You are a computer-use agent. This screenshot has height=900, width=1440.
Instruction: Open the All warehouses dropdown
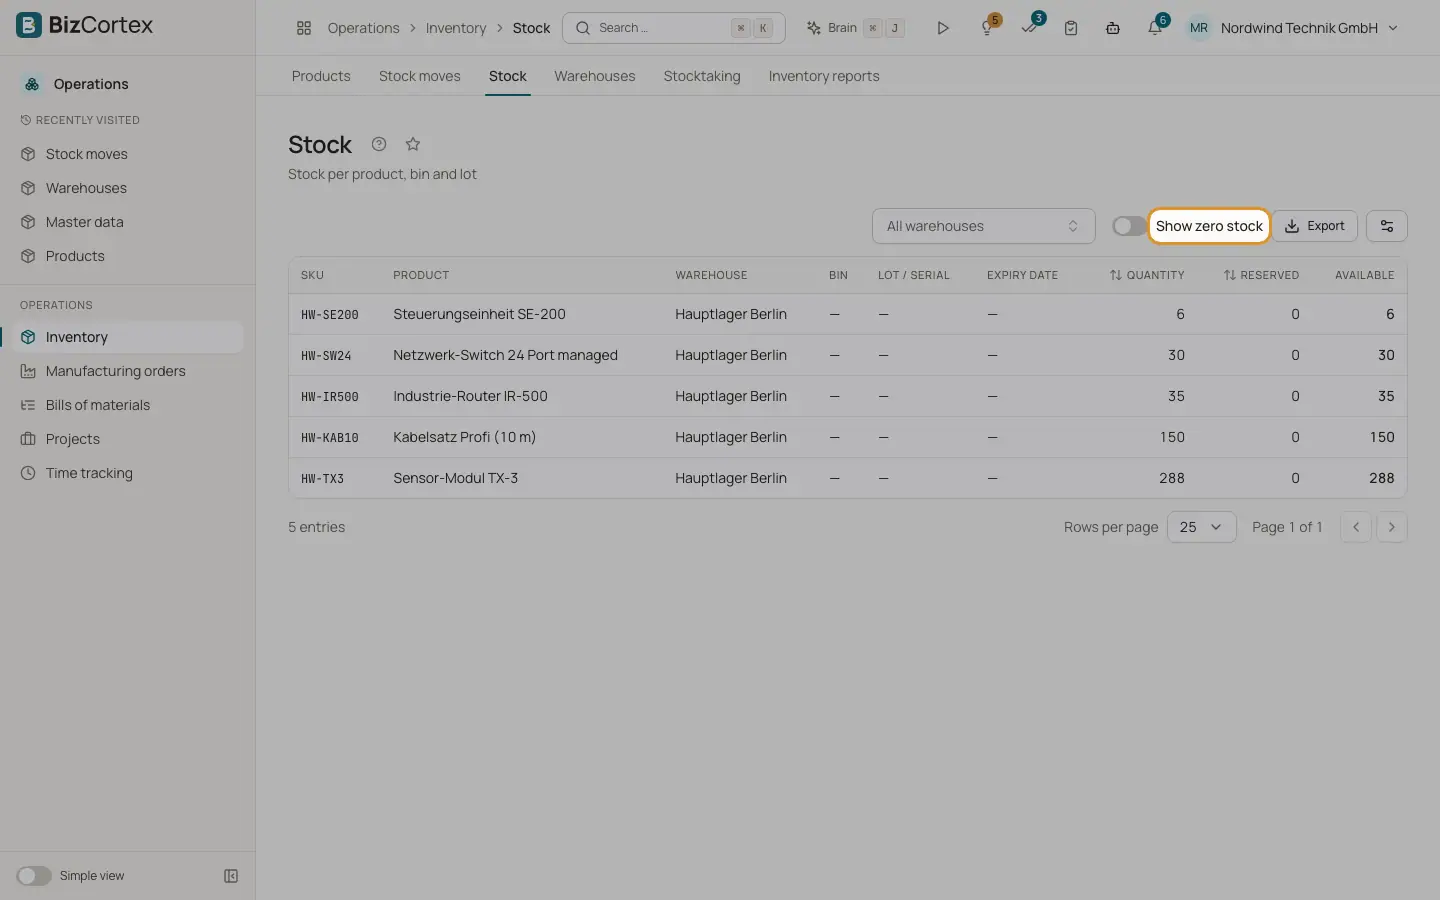984,226
